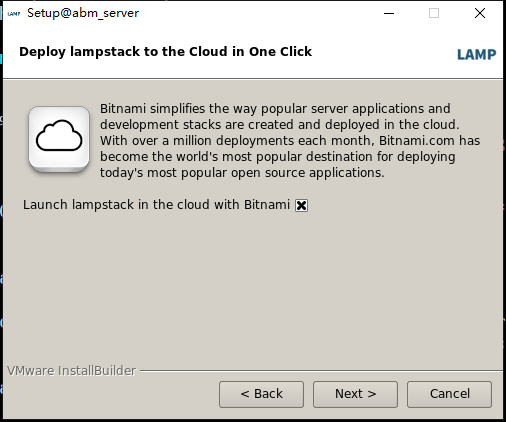Minimize the Setup window

(x=389, y=13)
